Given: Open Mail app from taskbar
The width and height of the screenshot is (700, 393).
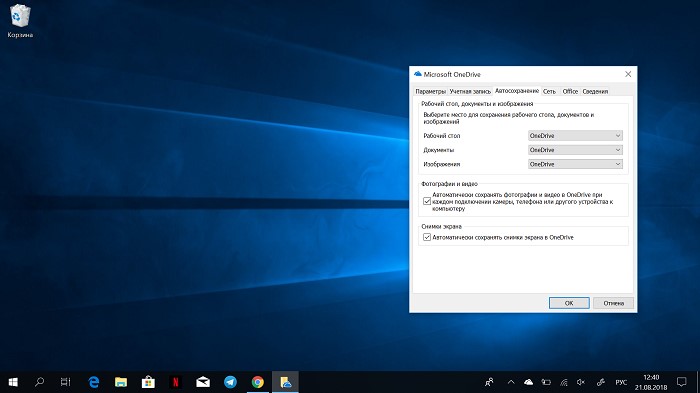Looking at the screenshot, I should pyautogui.click(x=203, y=382).
